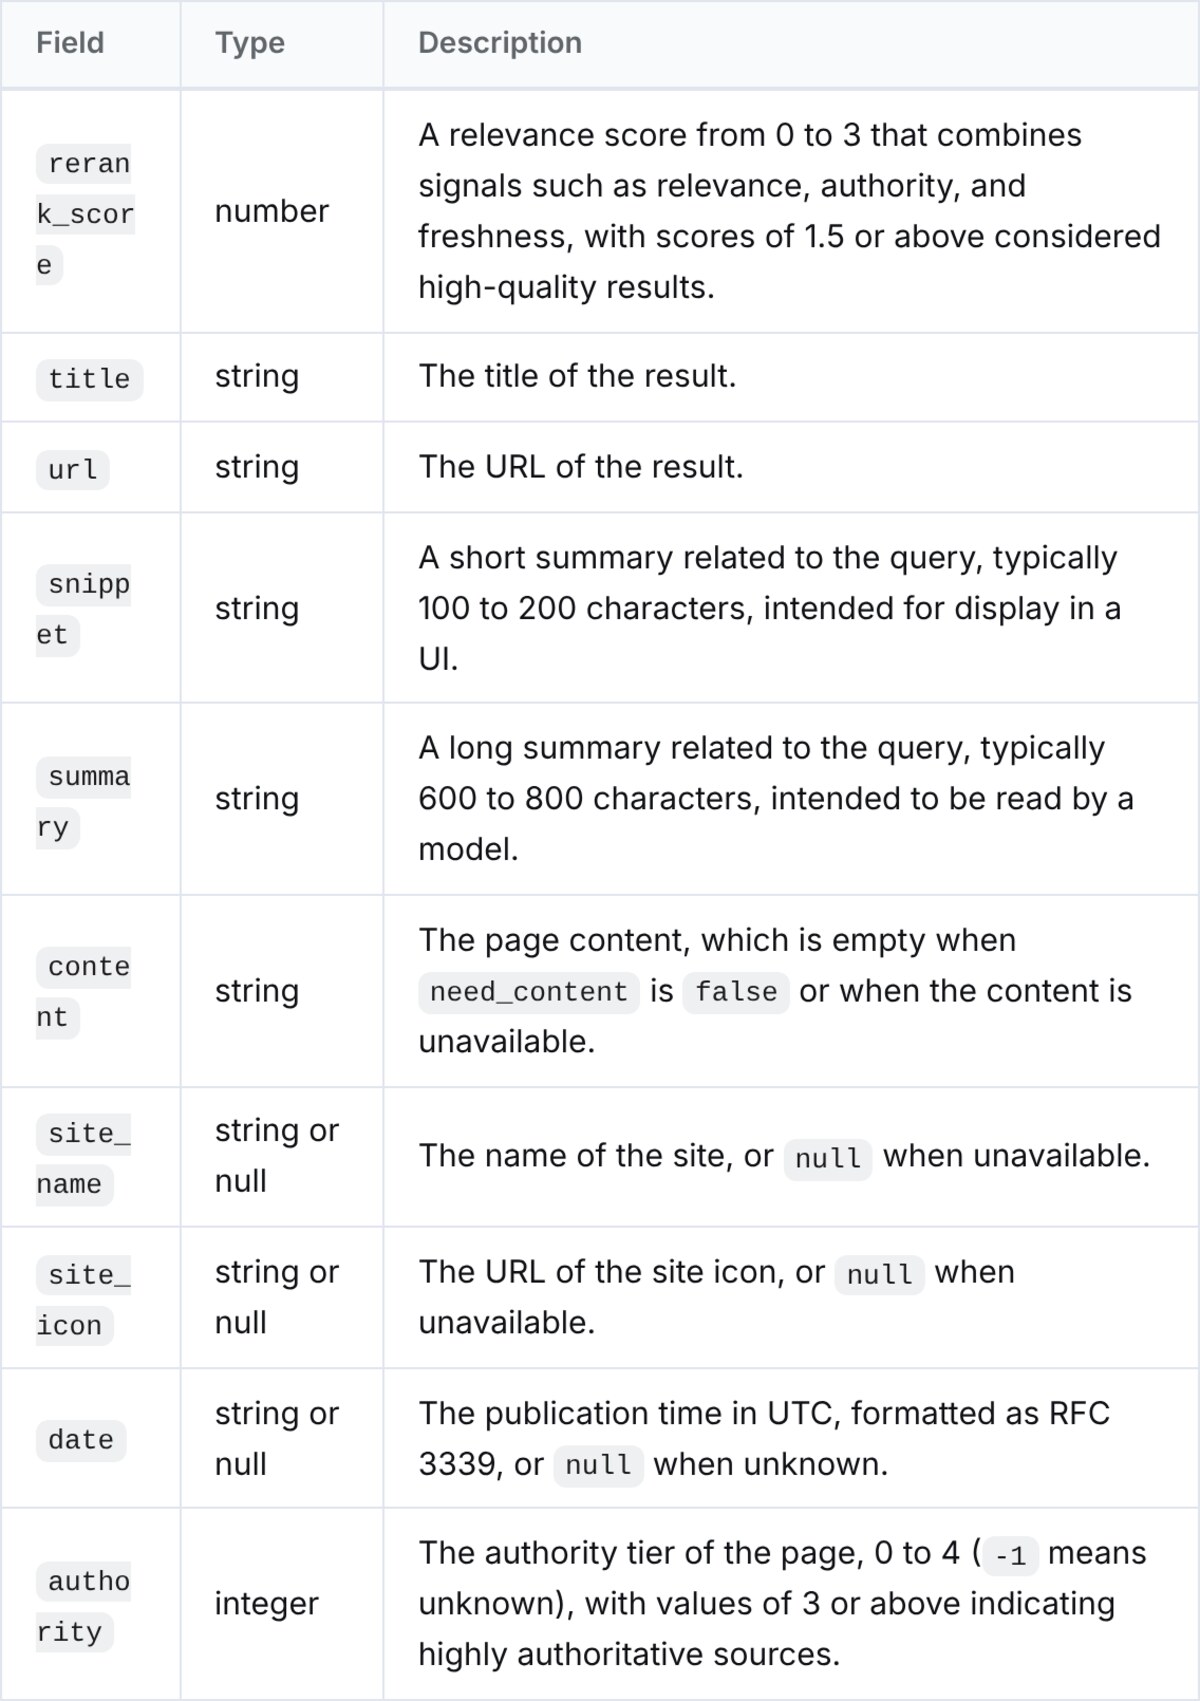Click the rerank_score field code label
Screen dimensions: 1200x1701
click(x=86, y=214)
